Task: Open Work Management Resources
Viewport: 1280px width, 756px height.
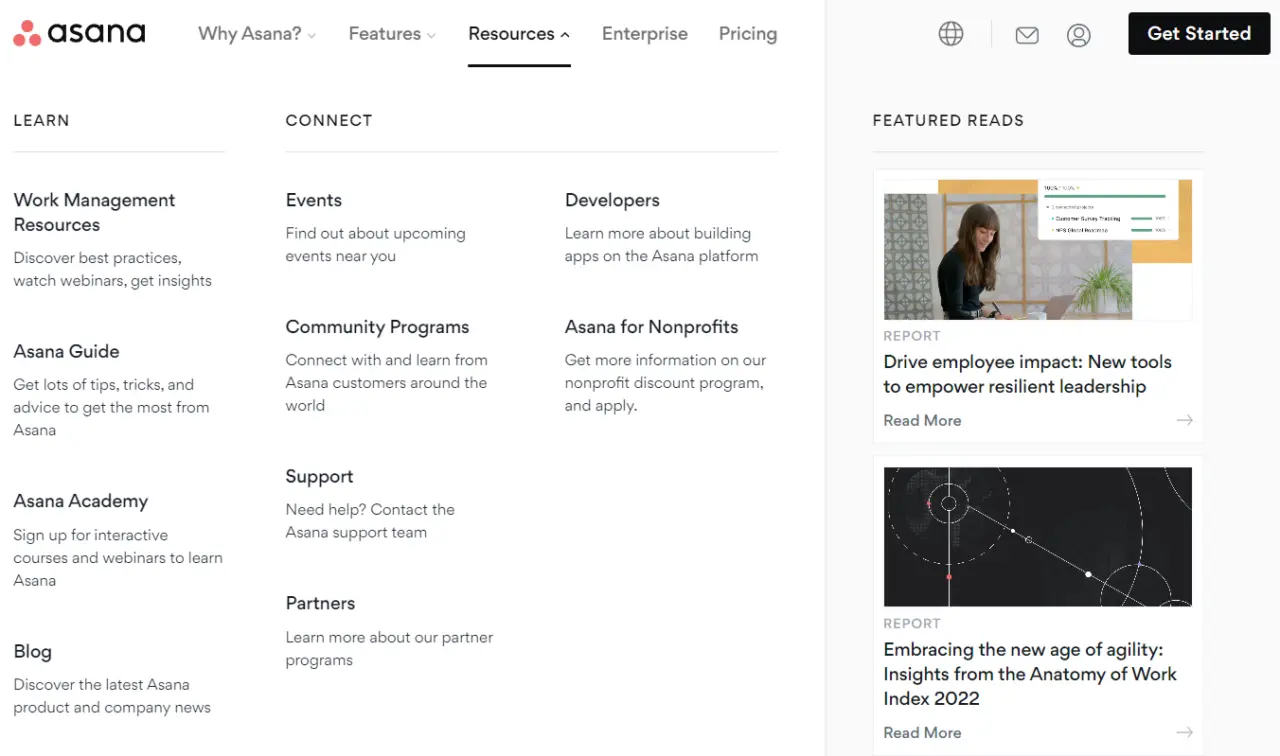Action: coord(94,212)
